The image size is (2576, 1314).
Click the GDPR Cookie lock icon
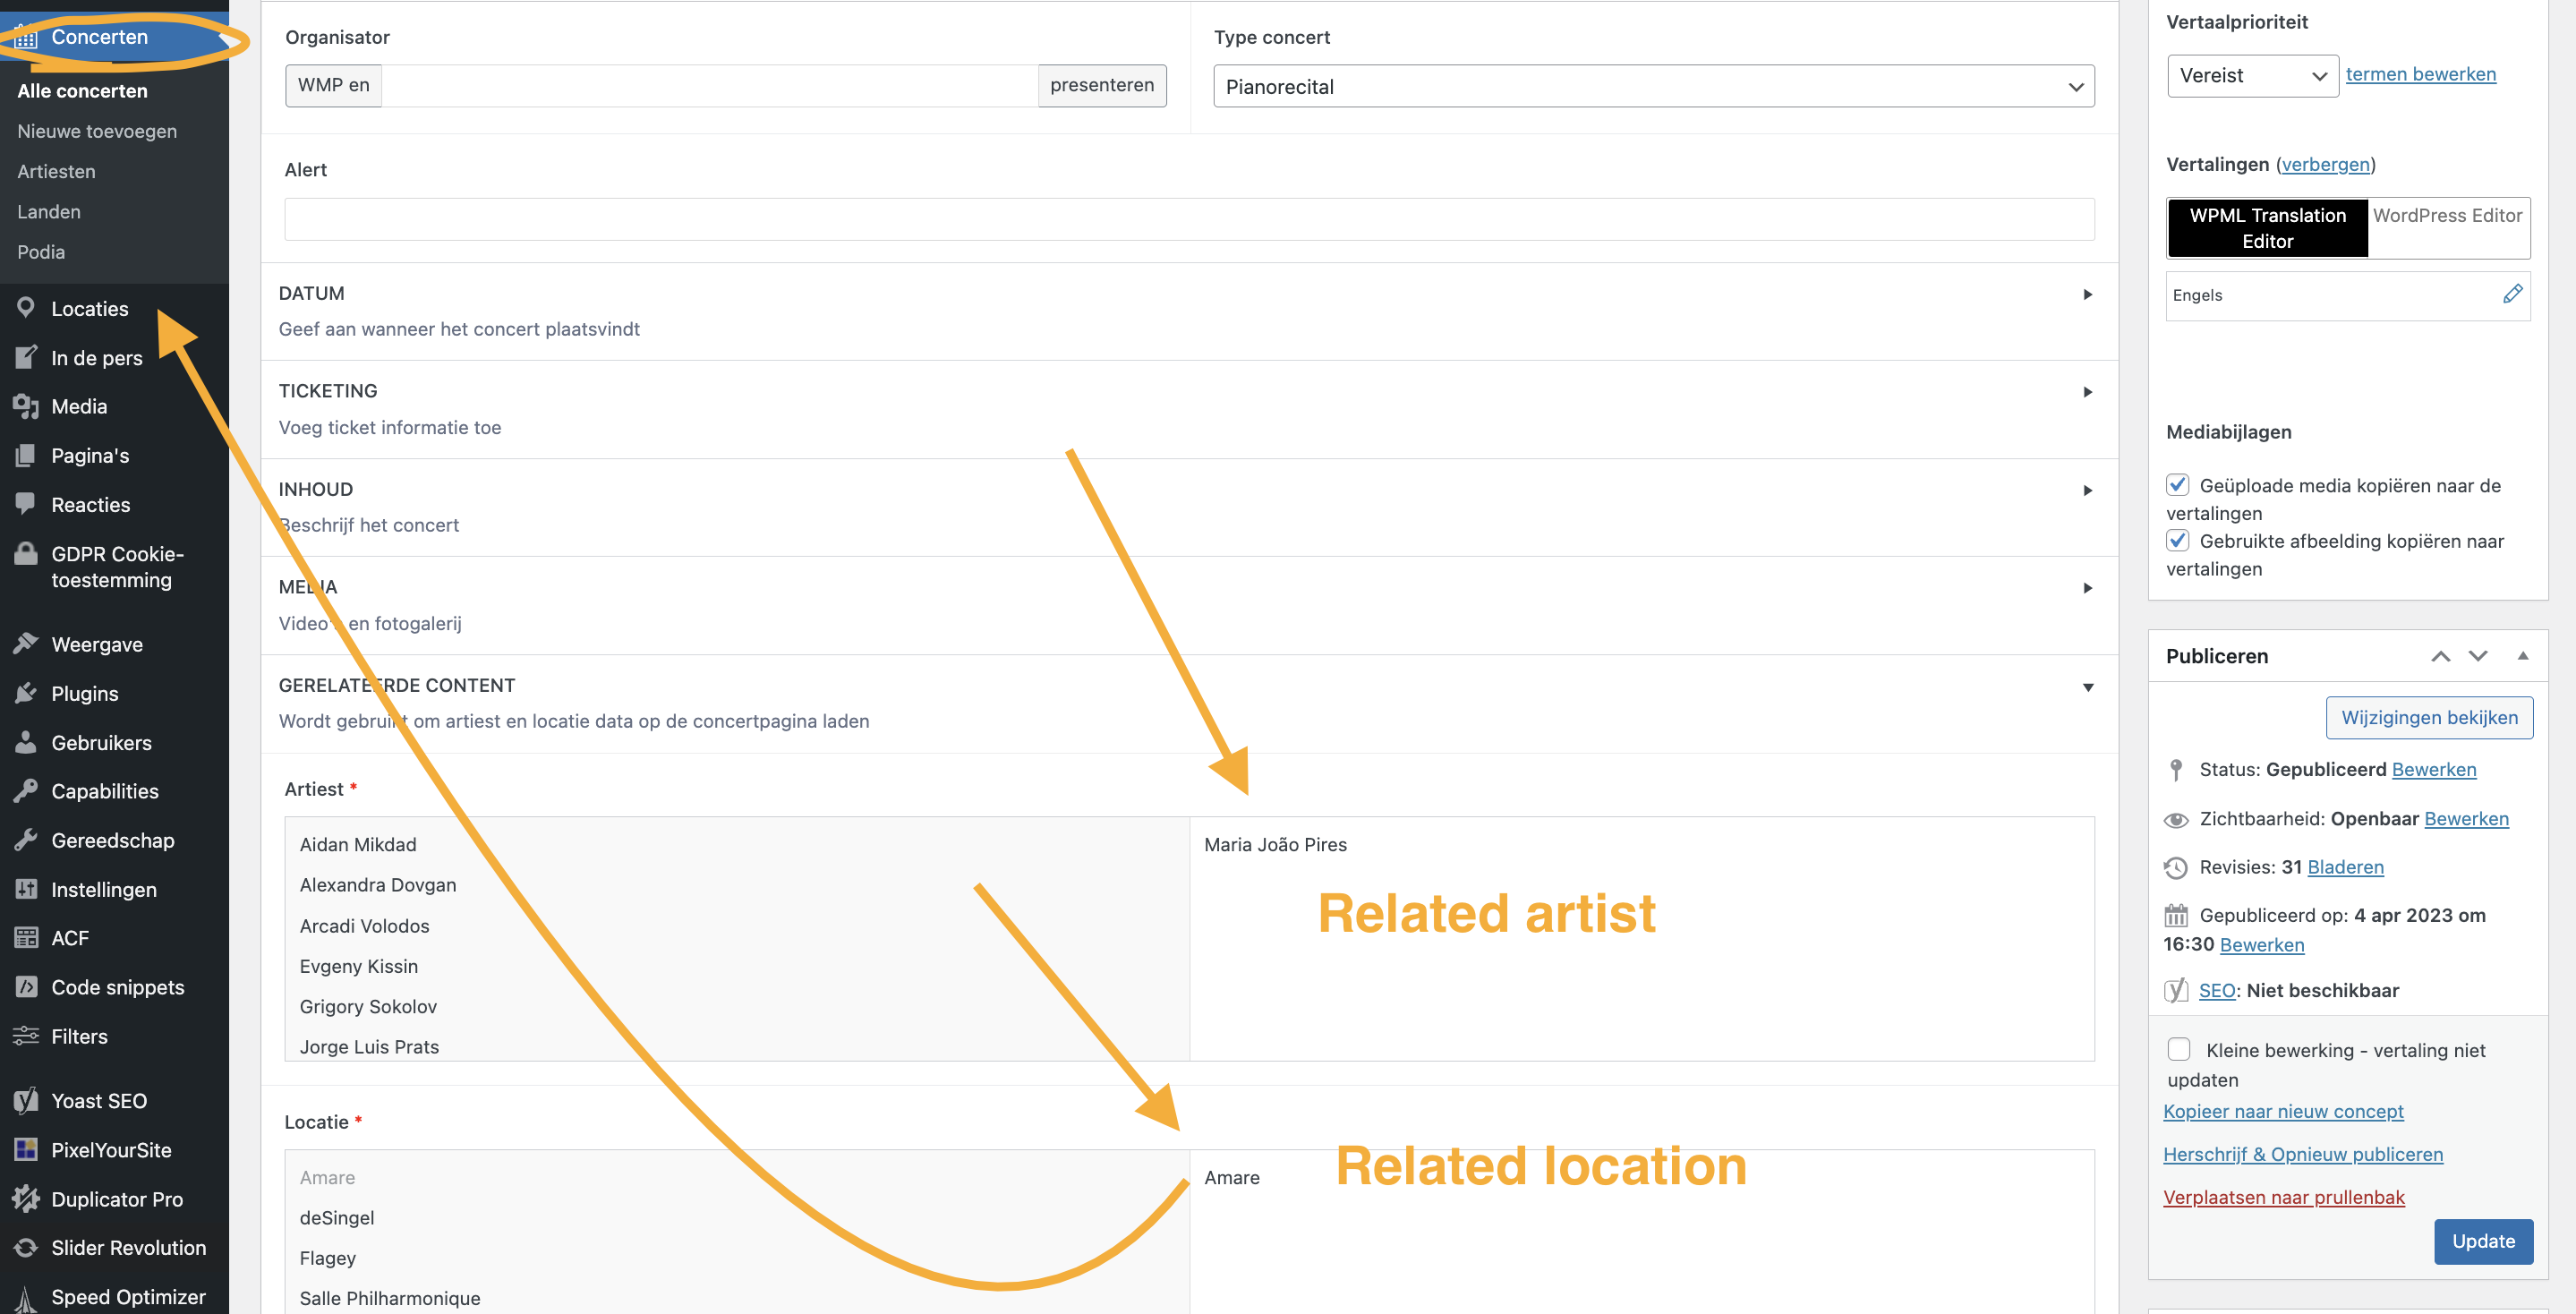tap(26, 553)
